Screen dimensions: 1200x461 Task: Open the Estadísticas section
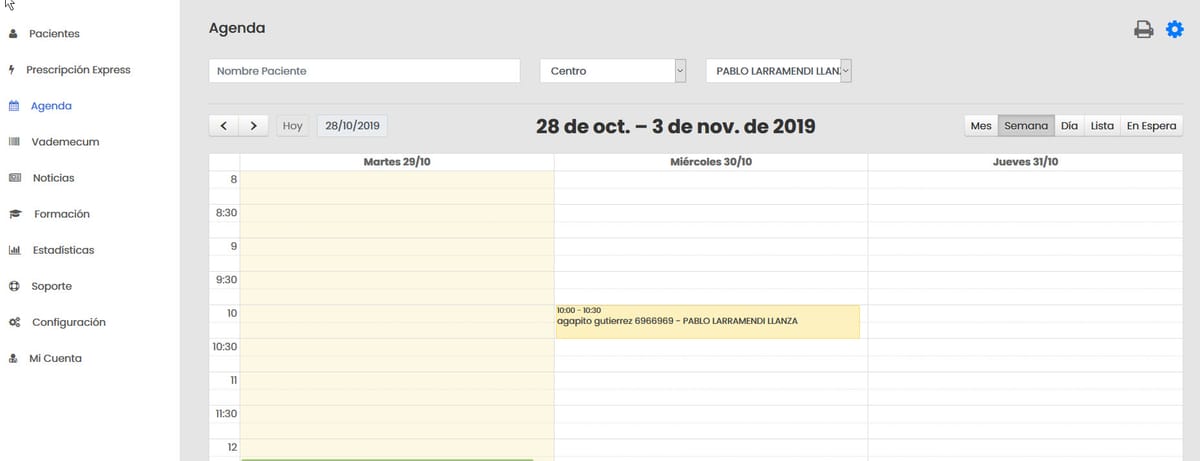tap(64, 250)
